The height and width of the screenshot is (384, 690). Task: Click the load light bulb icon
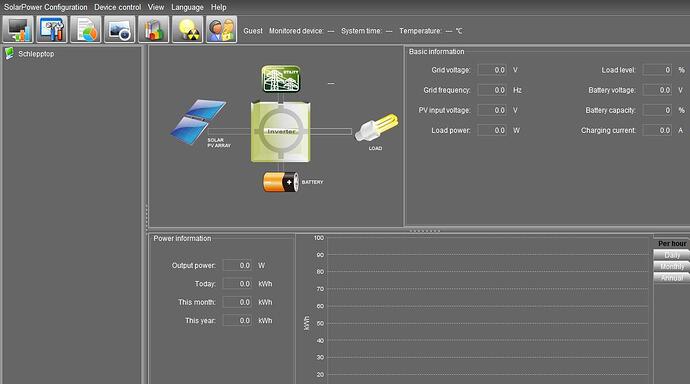[377, 128]
